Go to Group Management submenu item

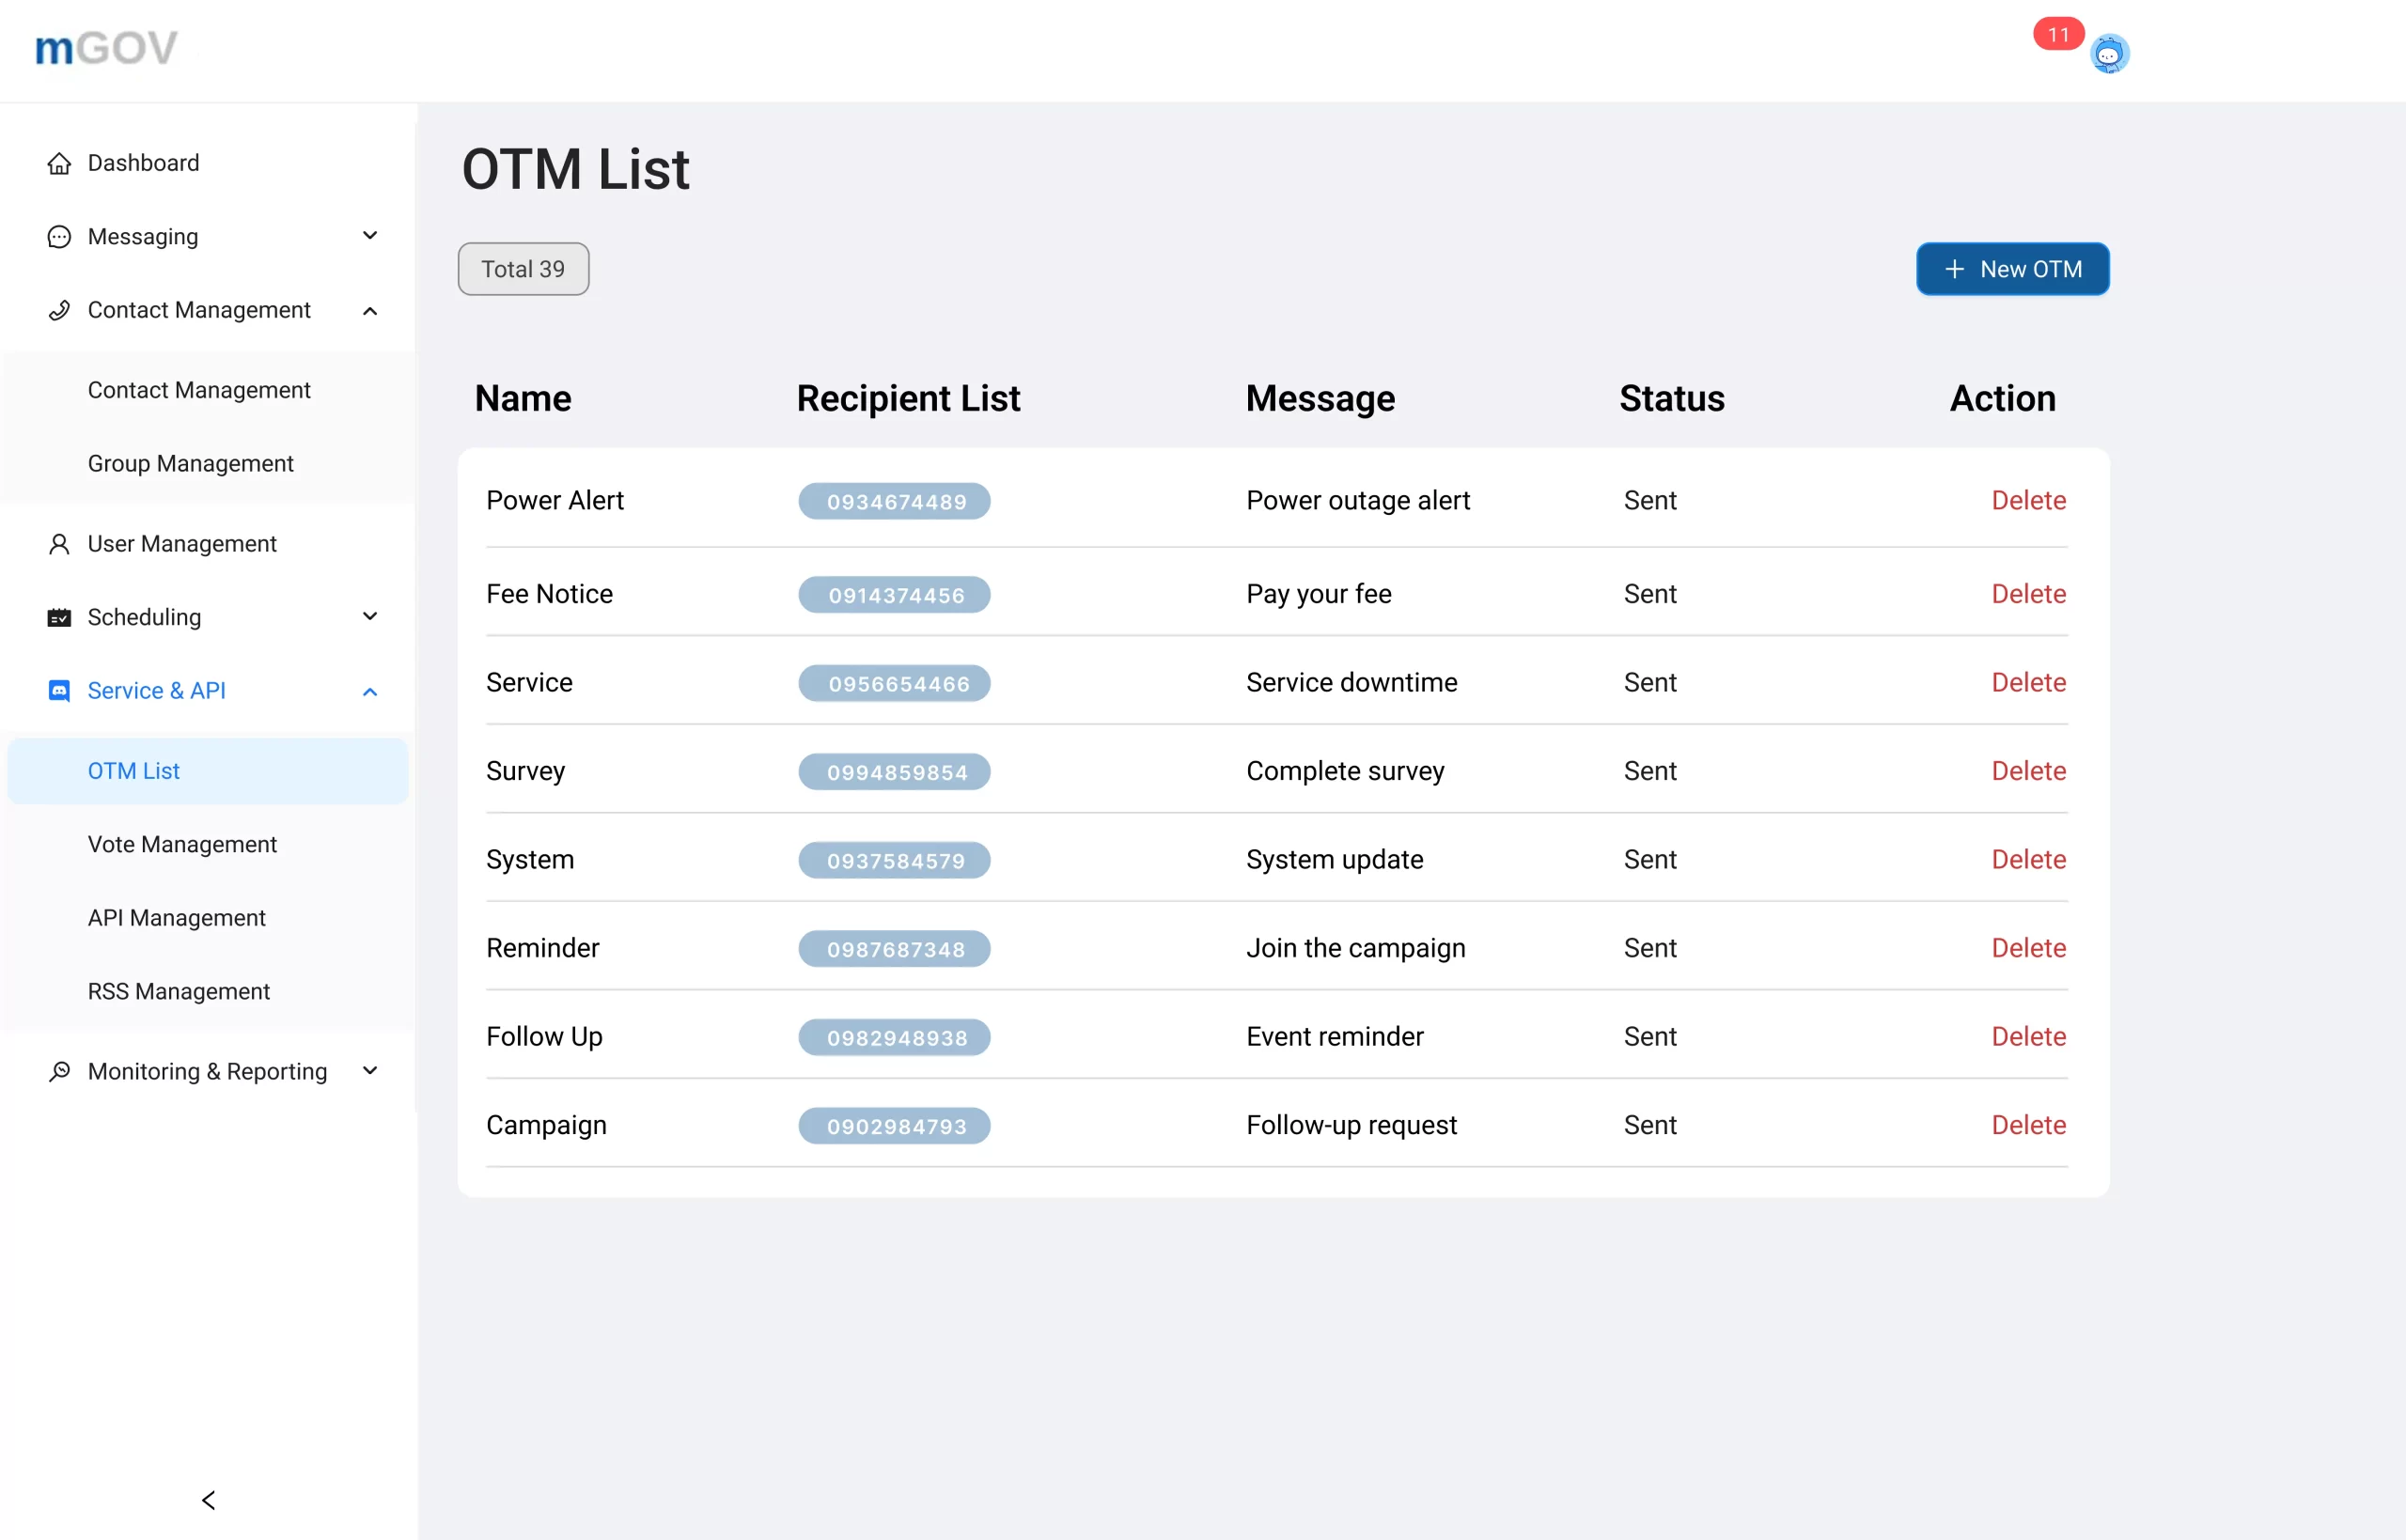190,463
